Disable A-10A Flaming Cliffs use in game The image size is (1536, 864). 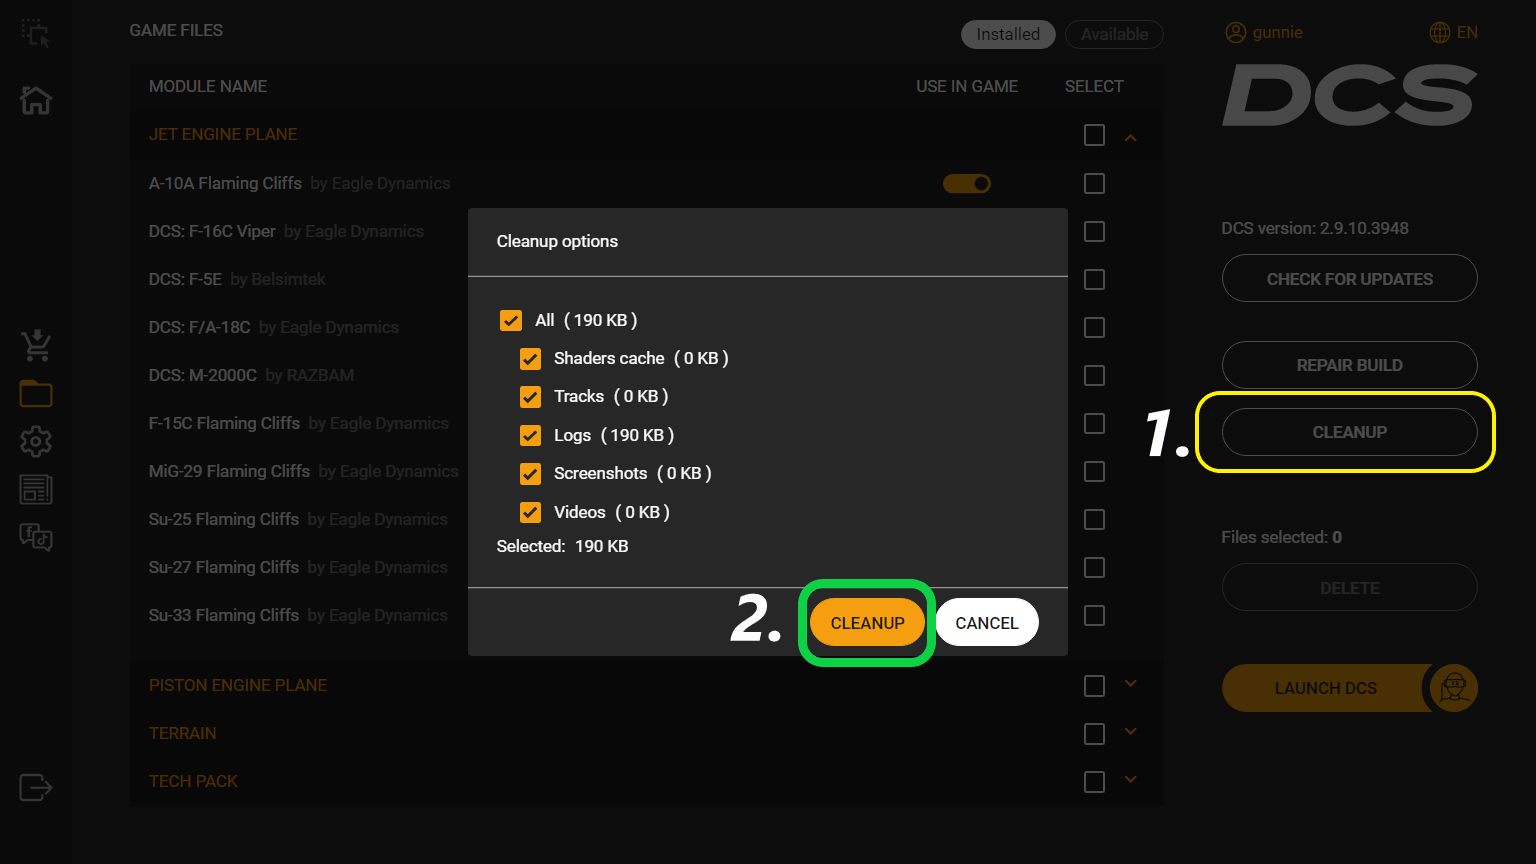click(967, 183)
